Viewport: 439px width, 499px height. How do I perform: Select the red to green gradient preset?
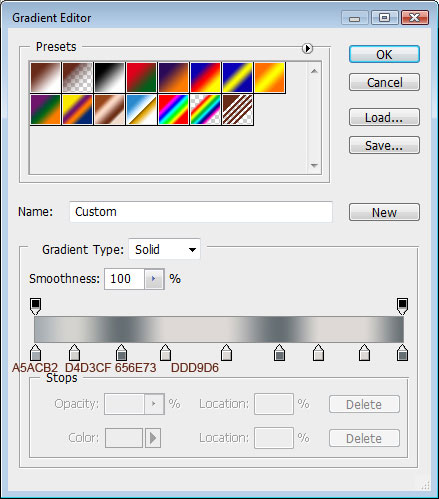click(x=141, y=78)
